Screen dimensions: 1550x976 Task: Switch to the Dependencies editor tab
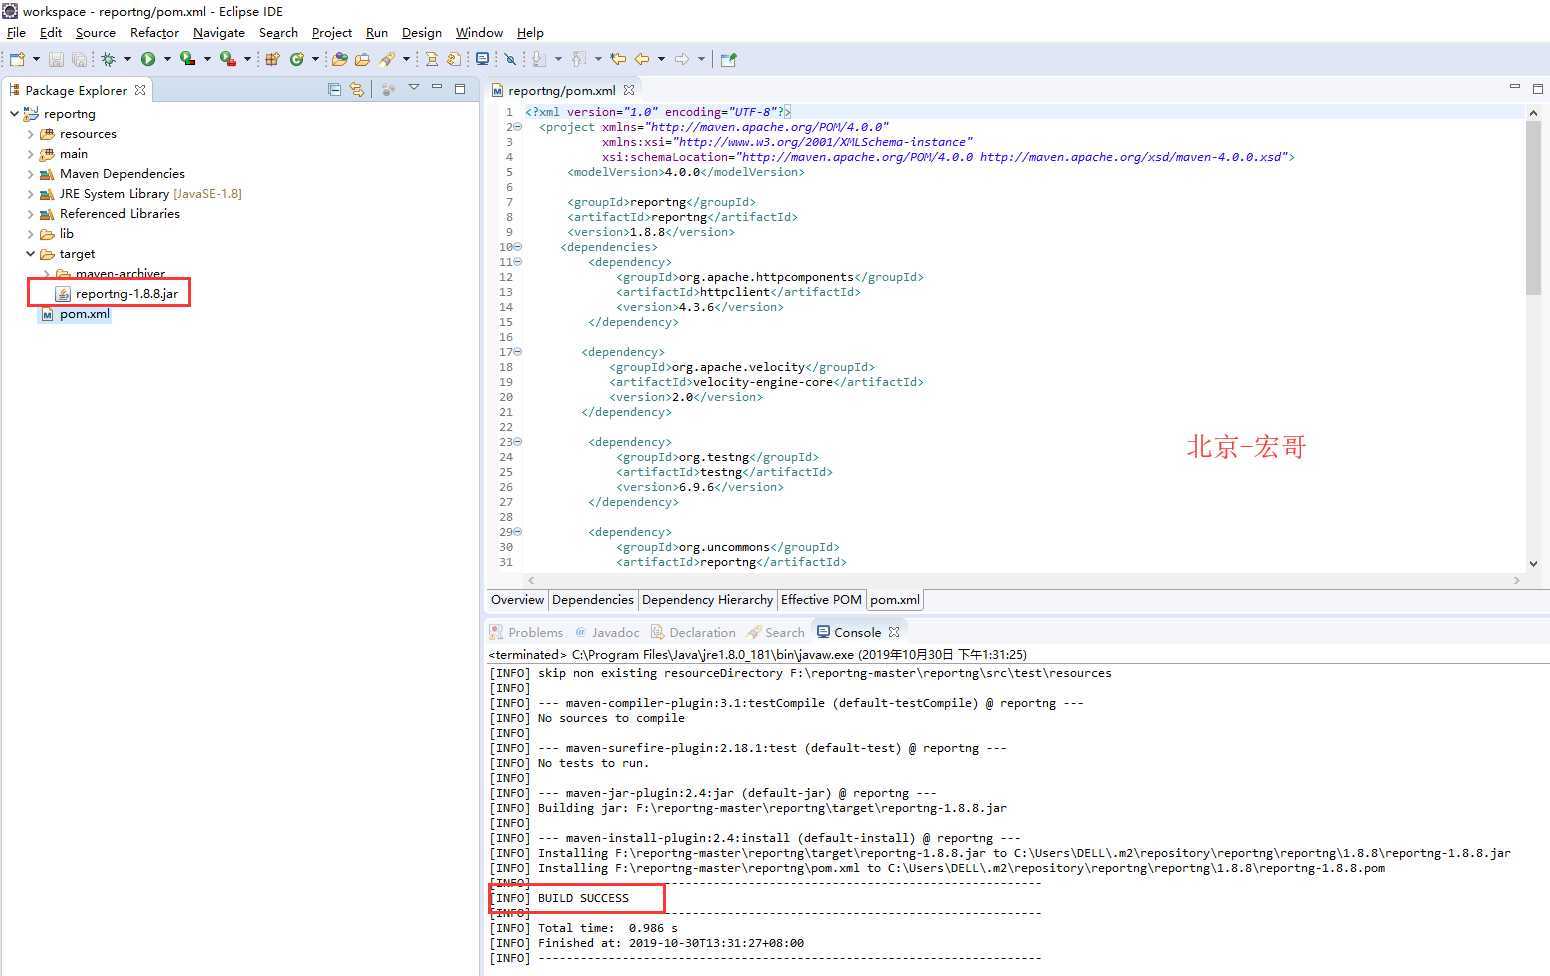coord(593,600)
